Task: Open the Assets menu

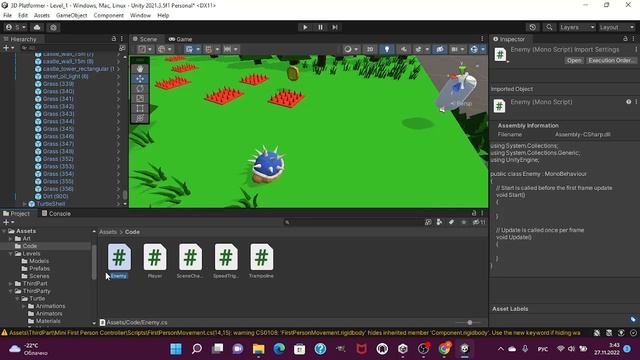Action: [x=42, y=16]
